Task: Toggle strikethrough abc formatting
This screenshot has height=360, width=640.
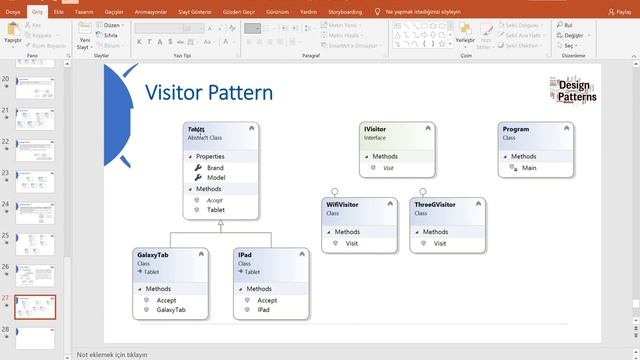Action: point(180,42)
